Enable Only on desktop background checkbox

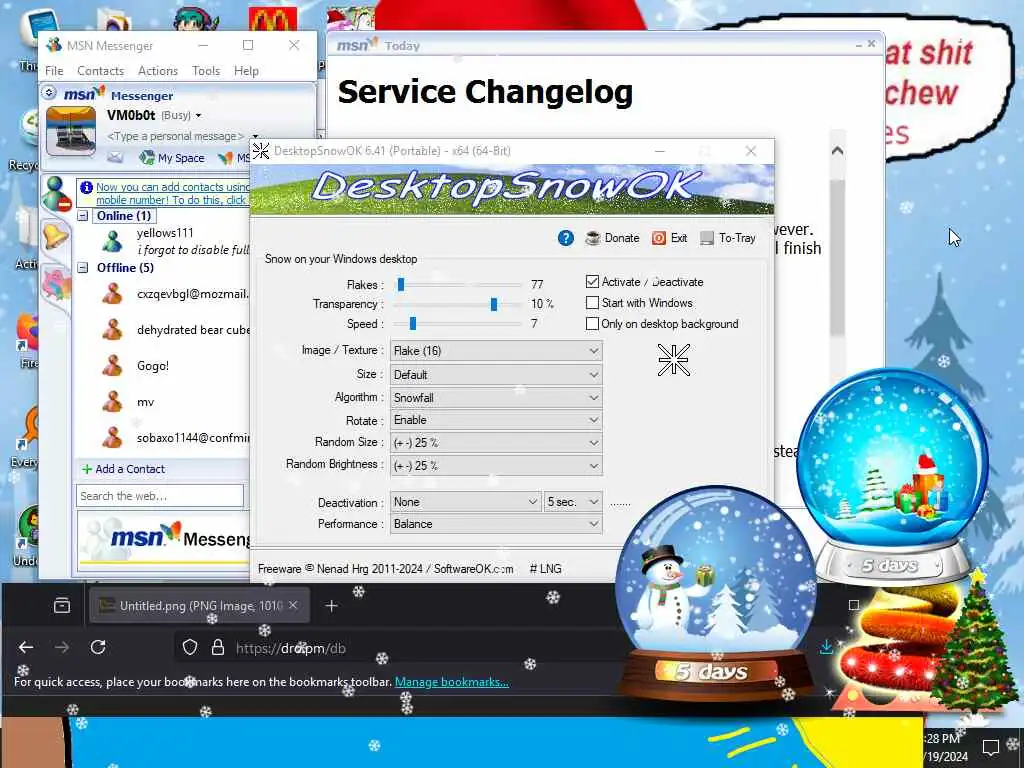592,323
